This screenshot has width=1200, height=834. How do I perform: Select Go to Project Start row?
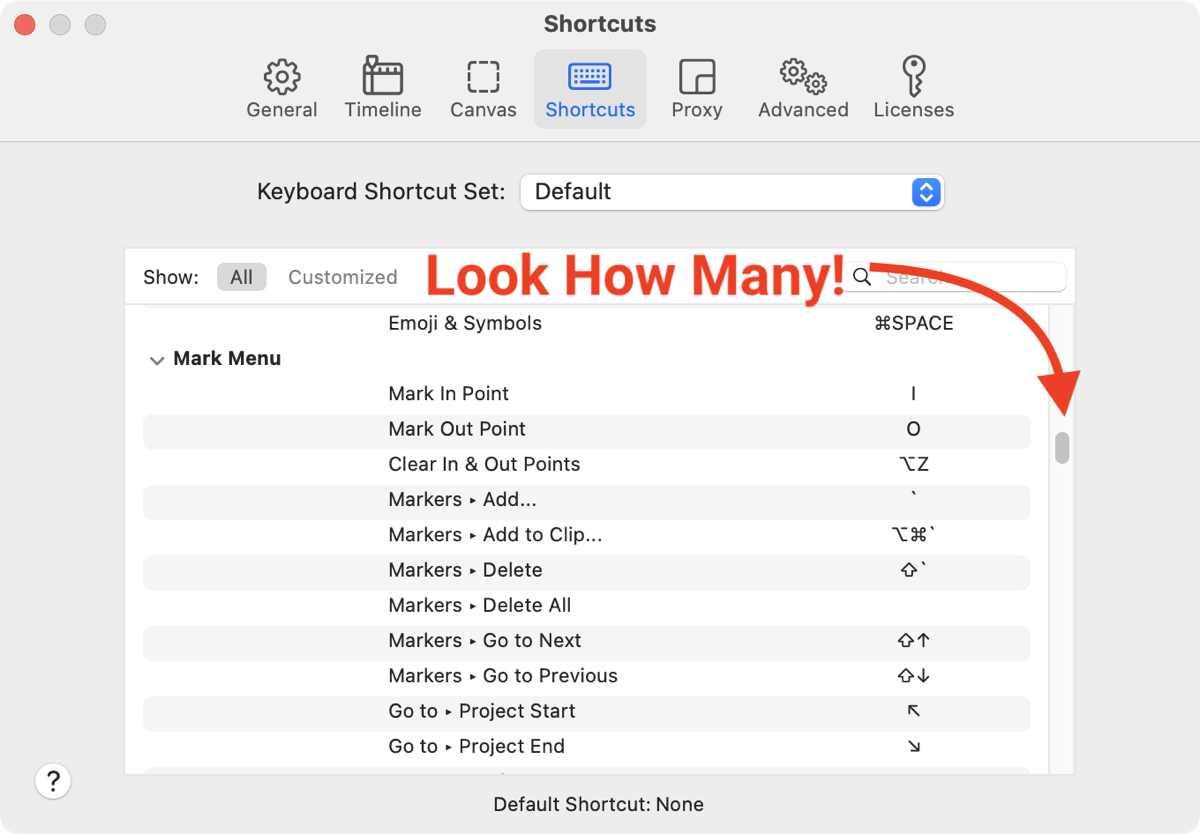click(x=586, y=711)
